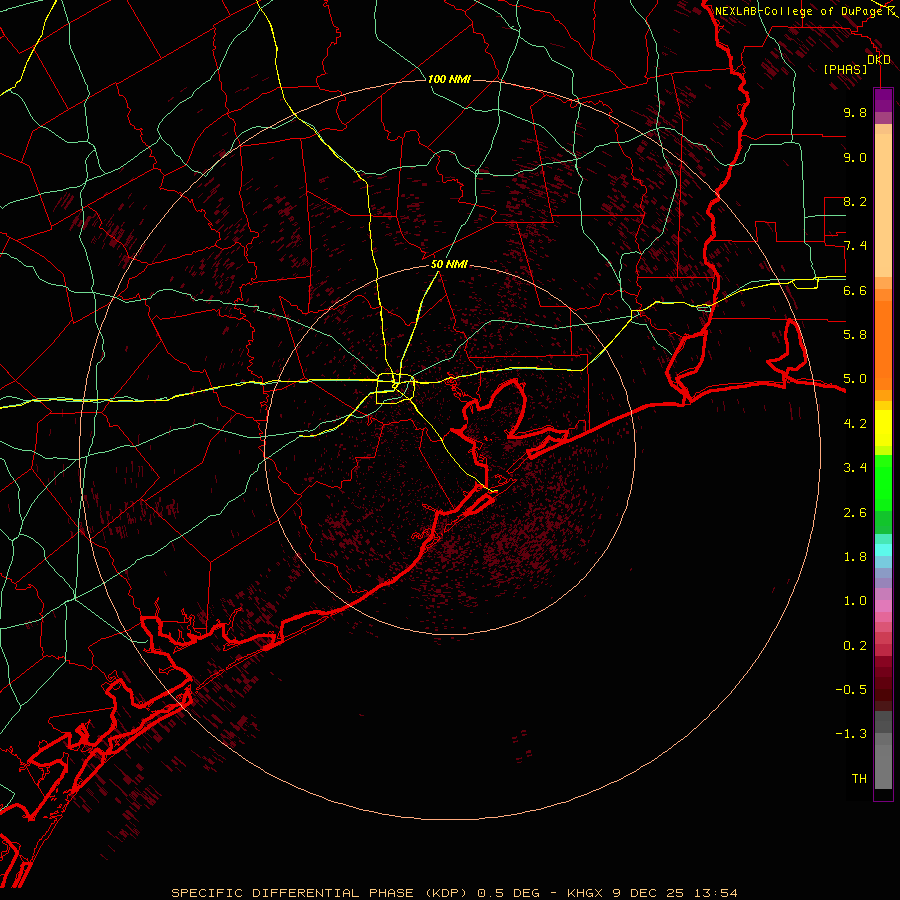Click the 0.2 scale value
This screenshot has height=900, width=900.
point(855,646)
